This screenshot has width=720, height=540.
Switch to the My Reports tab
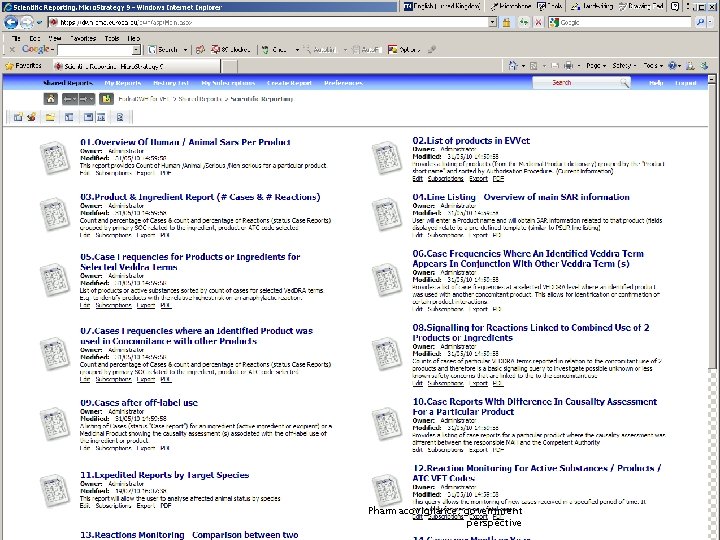click(123, 83)
